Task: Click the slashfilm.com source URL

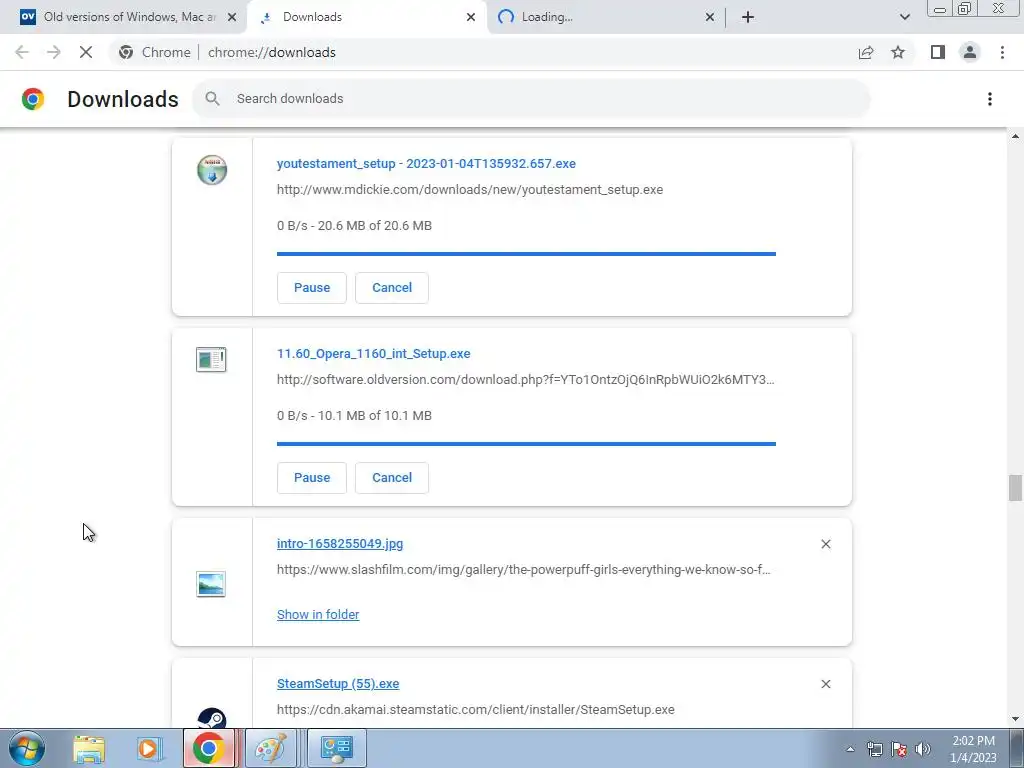Action: (x=523, y=570)
